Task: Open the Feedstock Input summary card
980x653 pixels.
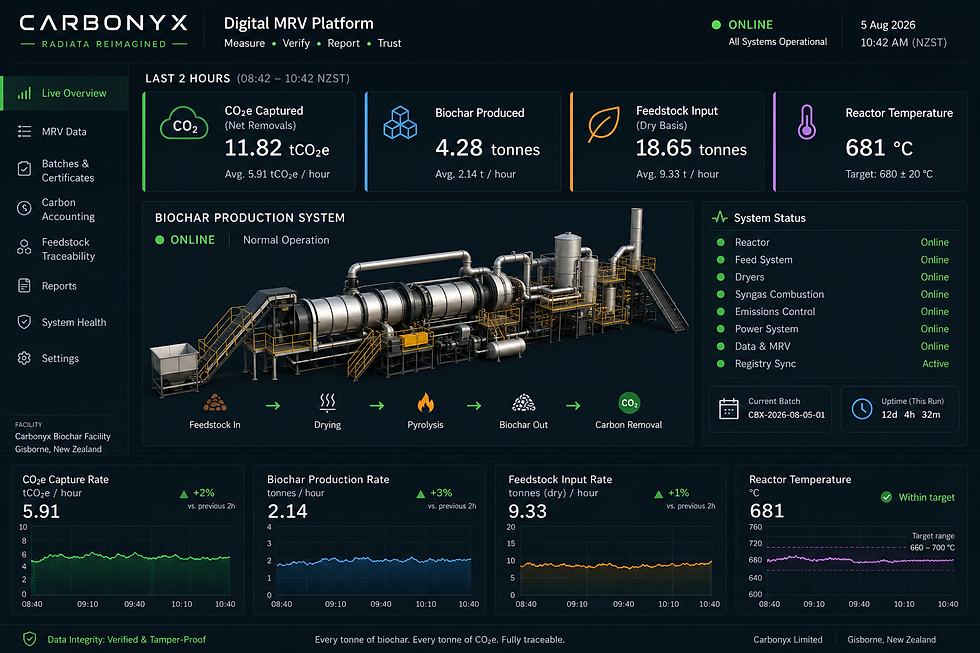Action: coord(667,142)
